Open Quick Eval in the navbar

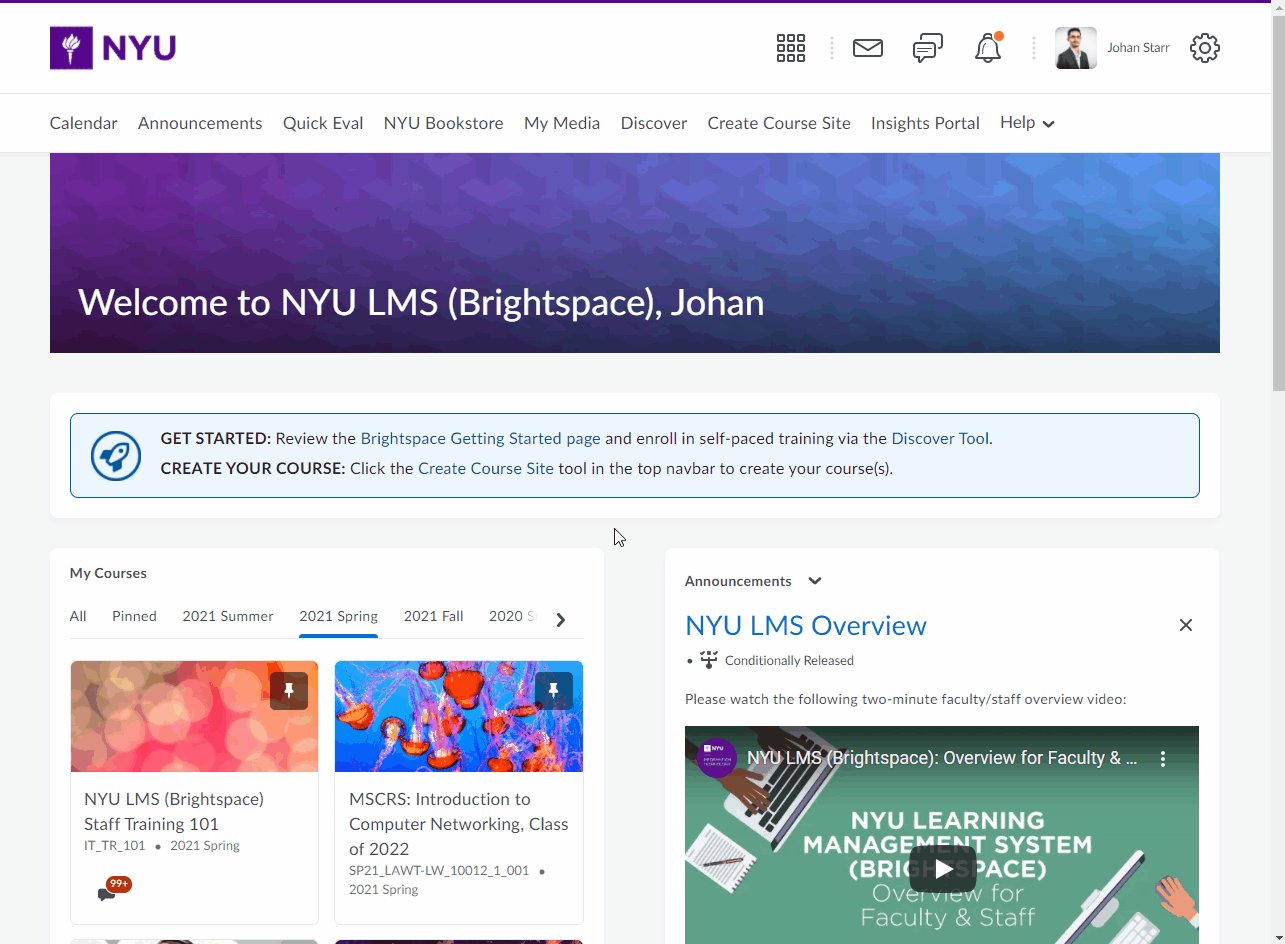point(323,123)
